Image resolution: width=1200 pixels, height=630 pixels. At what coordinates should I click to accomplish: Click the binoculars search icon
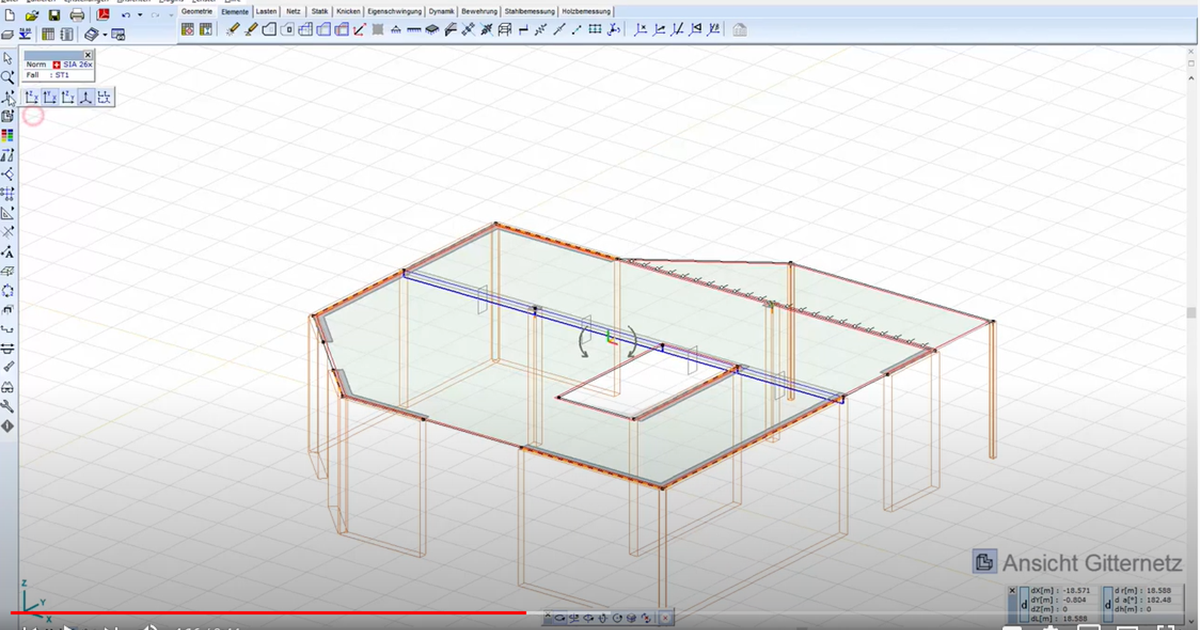pyautogui.click(x=8, y=387)
